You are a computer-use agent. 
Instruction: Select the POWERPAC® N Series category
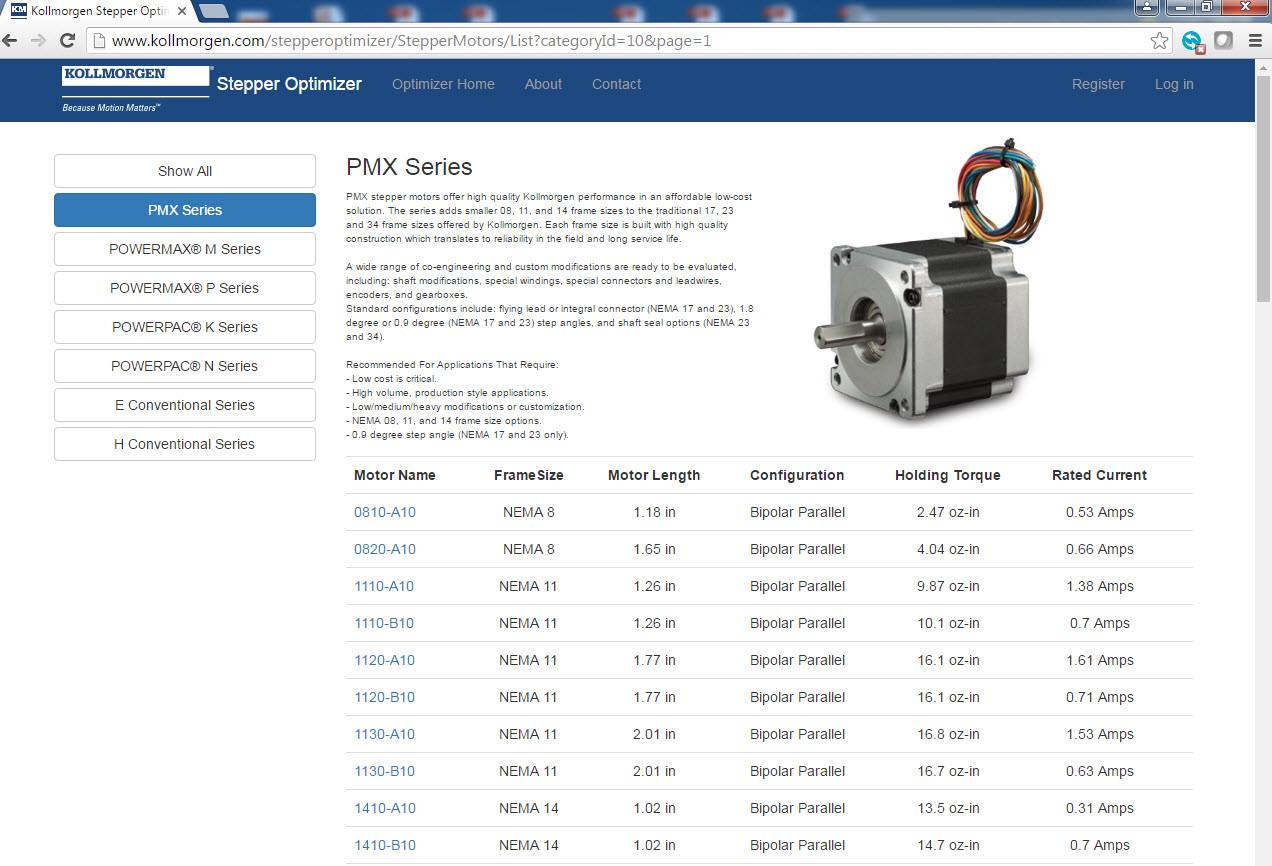[x=185, y=366]
